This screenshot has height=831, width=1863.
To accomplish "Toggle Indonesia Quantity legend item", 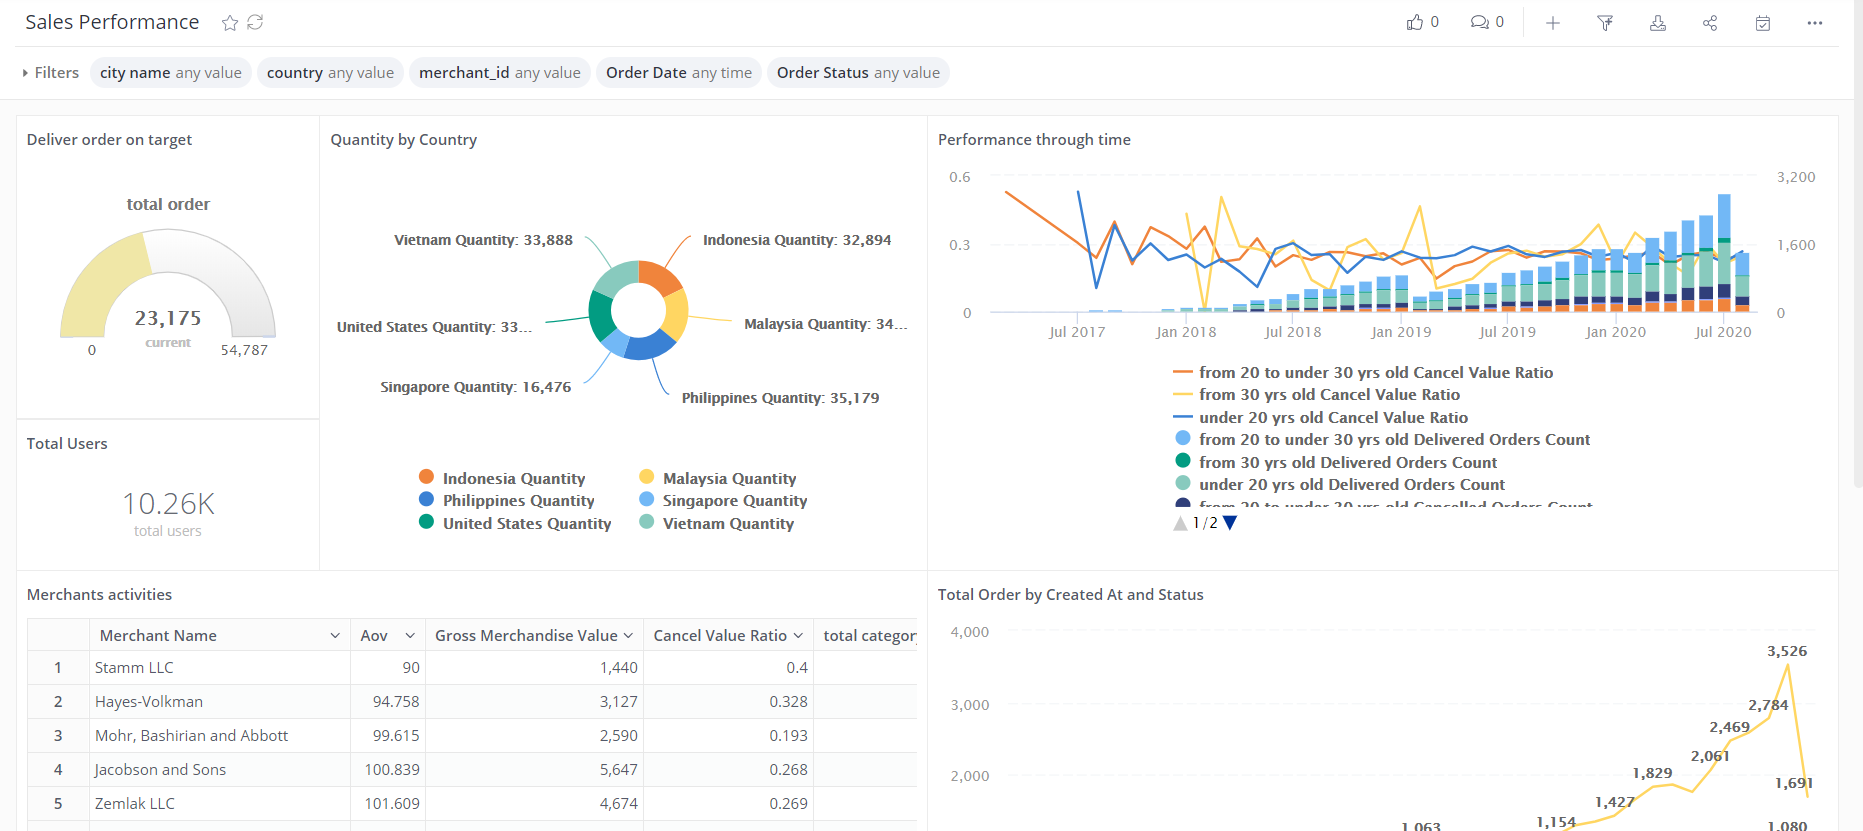I will pos(513,478).
